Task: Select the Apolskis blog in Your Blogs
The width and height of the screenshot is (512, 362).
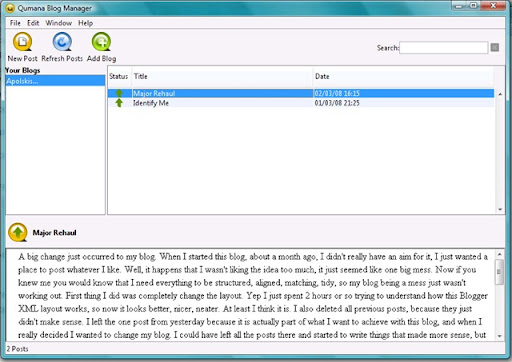Action: (55, 81)
